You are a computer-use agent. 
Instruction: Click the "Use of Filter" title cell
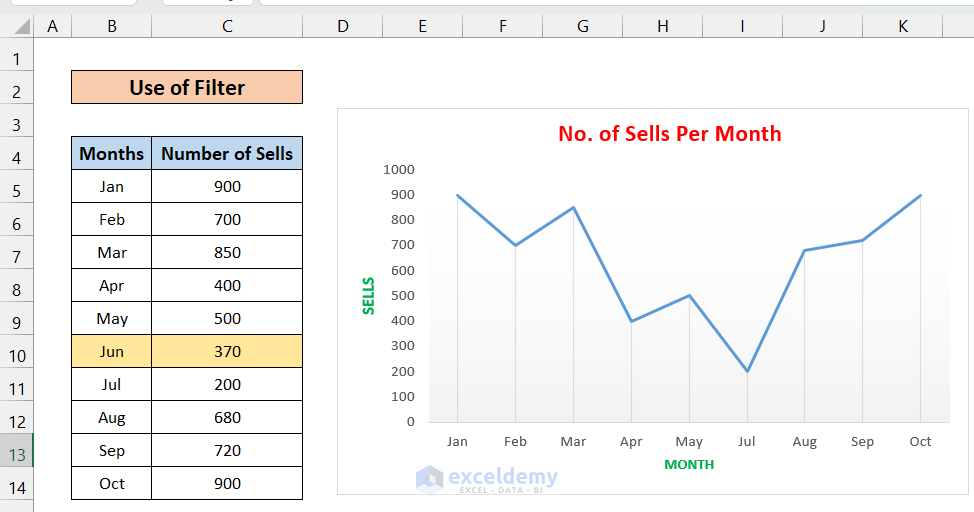187,88
